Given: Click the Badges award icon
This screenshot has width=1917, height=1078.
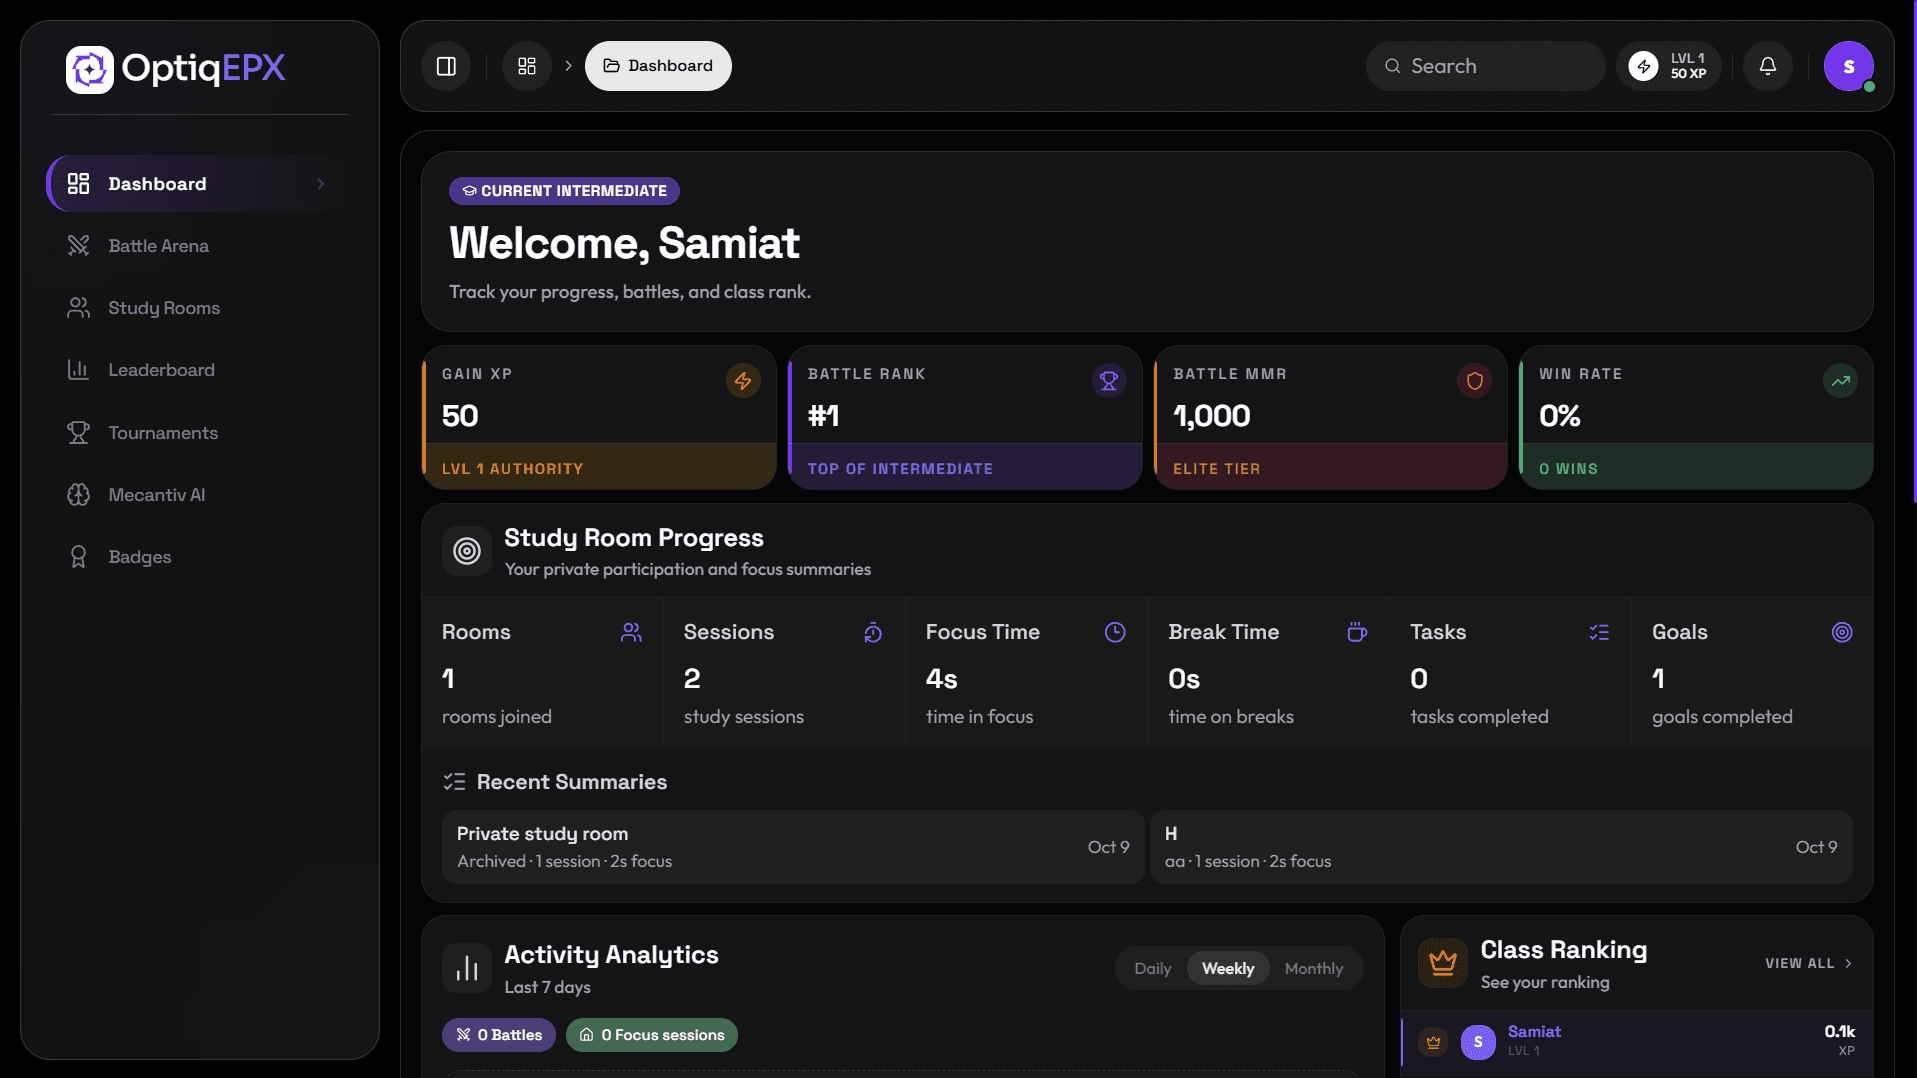Looking at the screenshot, I should 78,557.
